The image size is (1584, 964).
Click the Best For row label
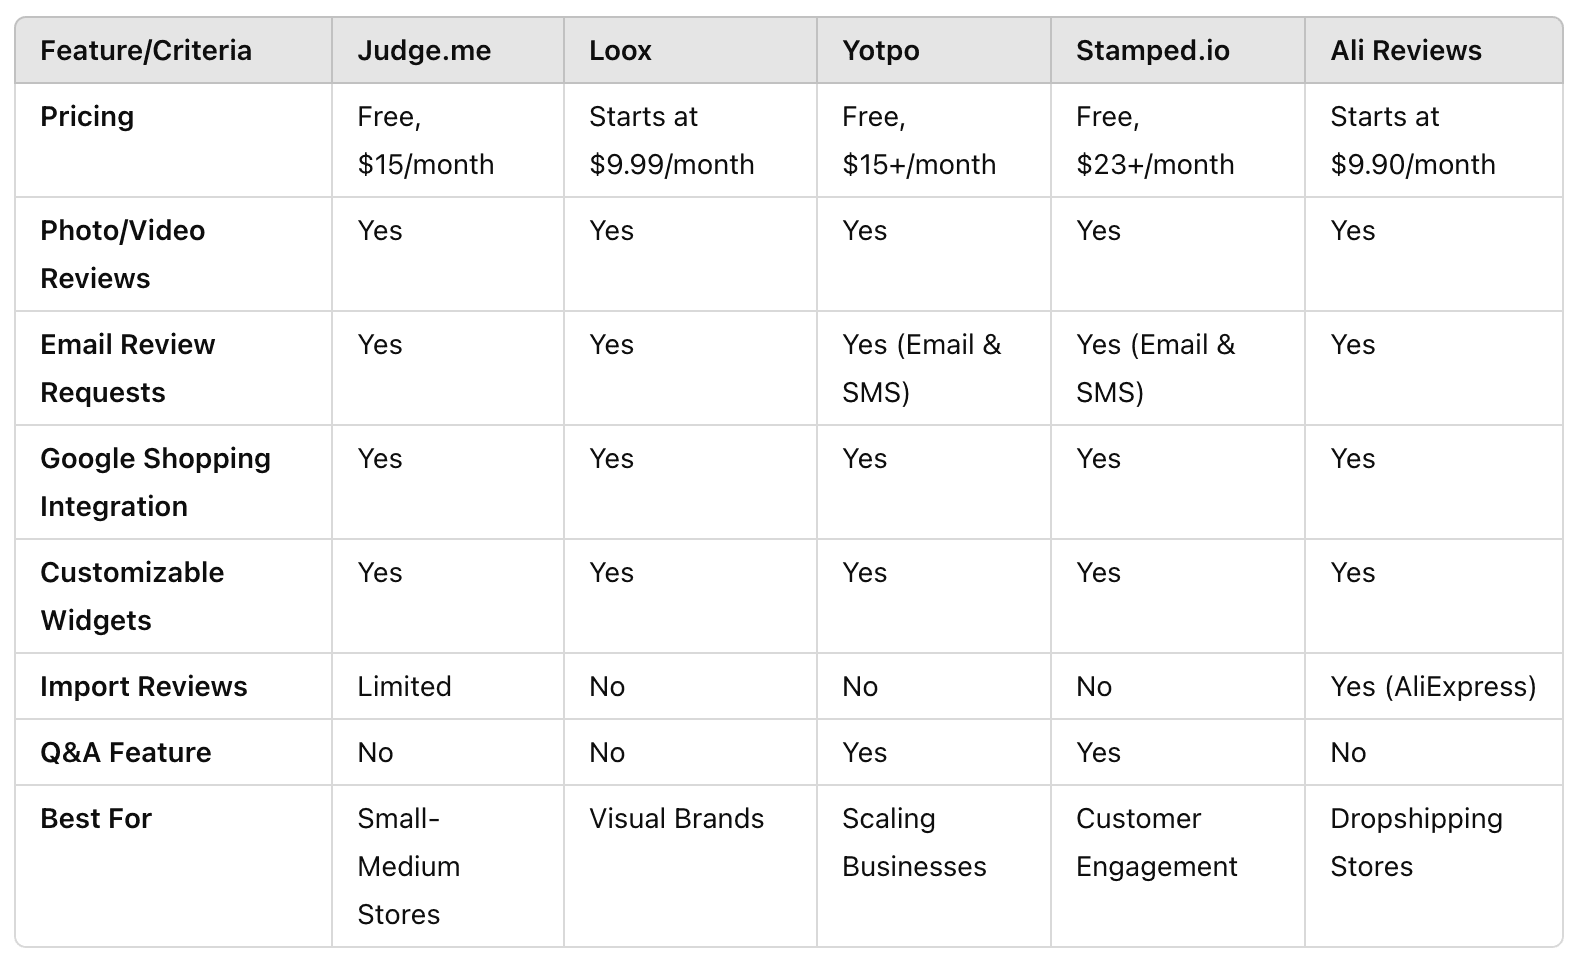(x=96, y=819)
